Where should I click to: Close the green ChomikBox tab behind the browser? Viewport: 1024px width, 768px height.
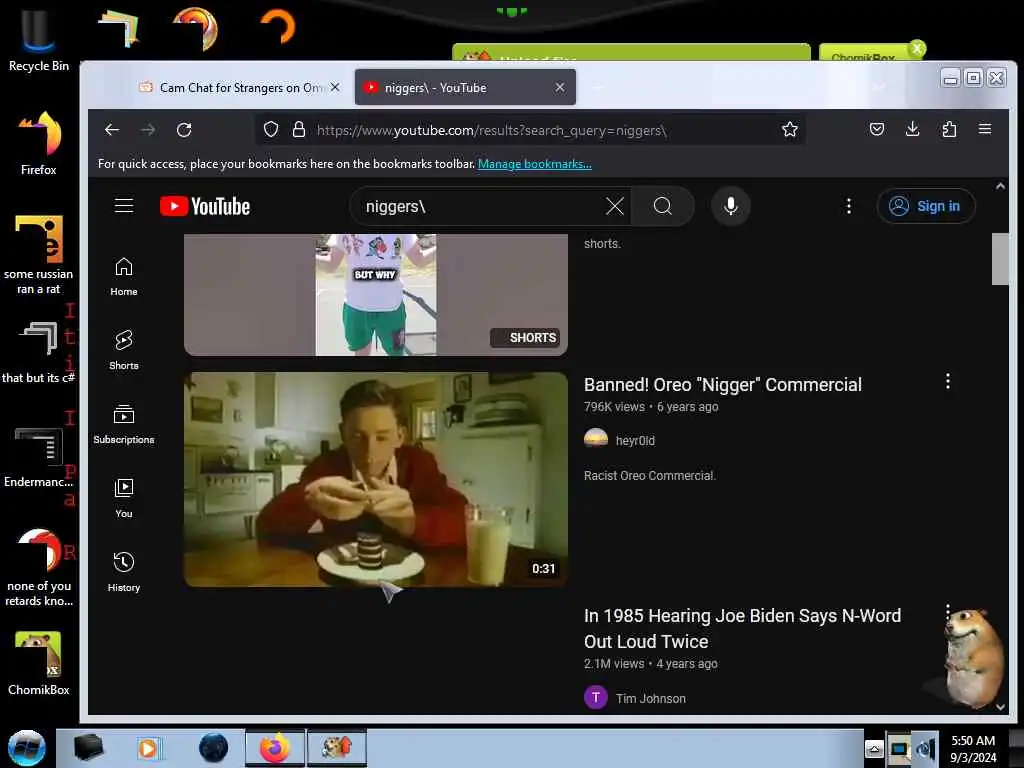click(917, 48)
